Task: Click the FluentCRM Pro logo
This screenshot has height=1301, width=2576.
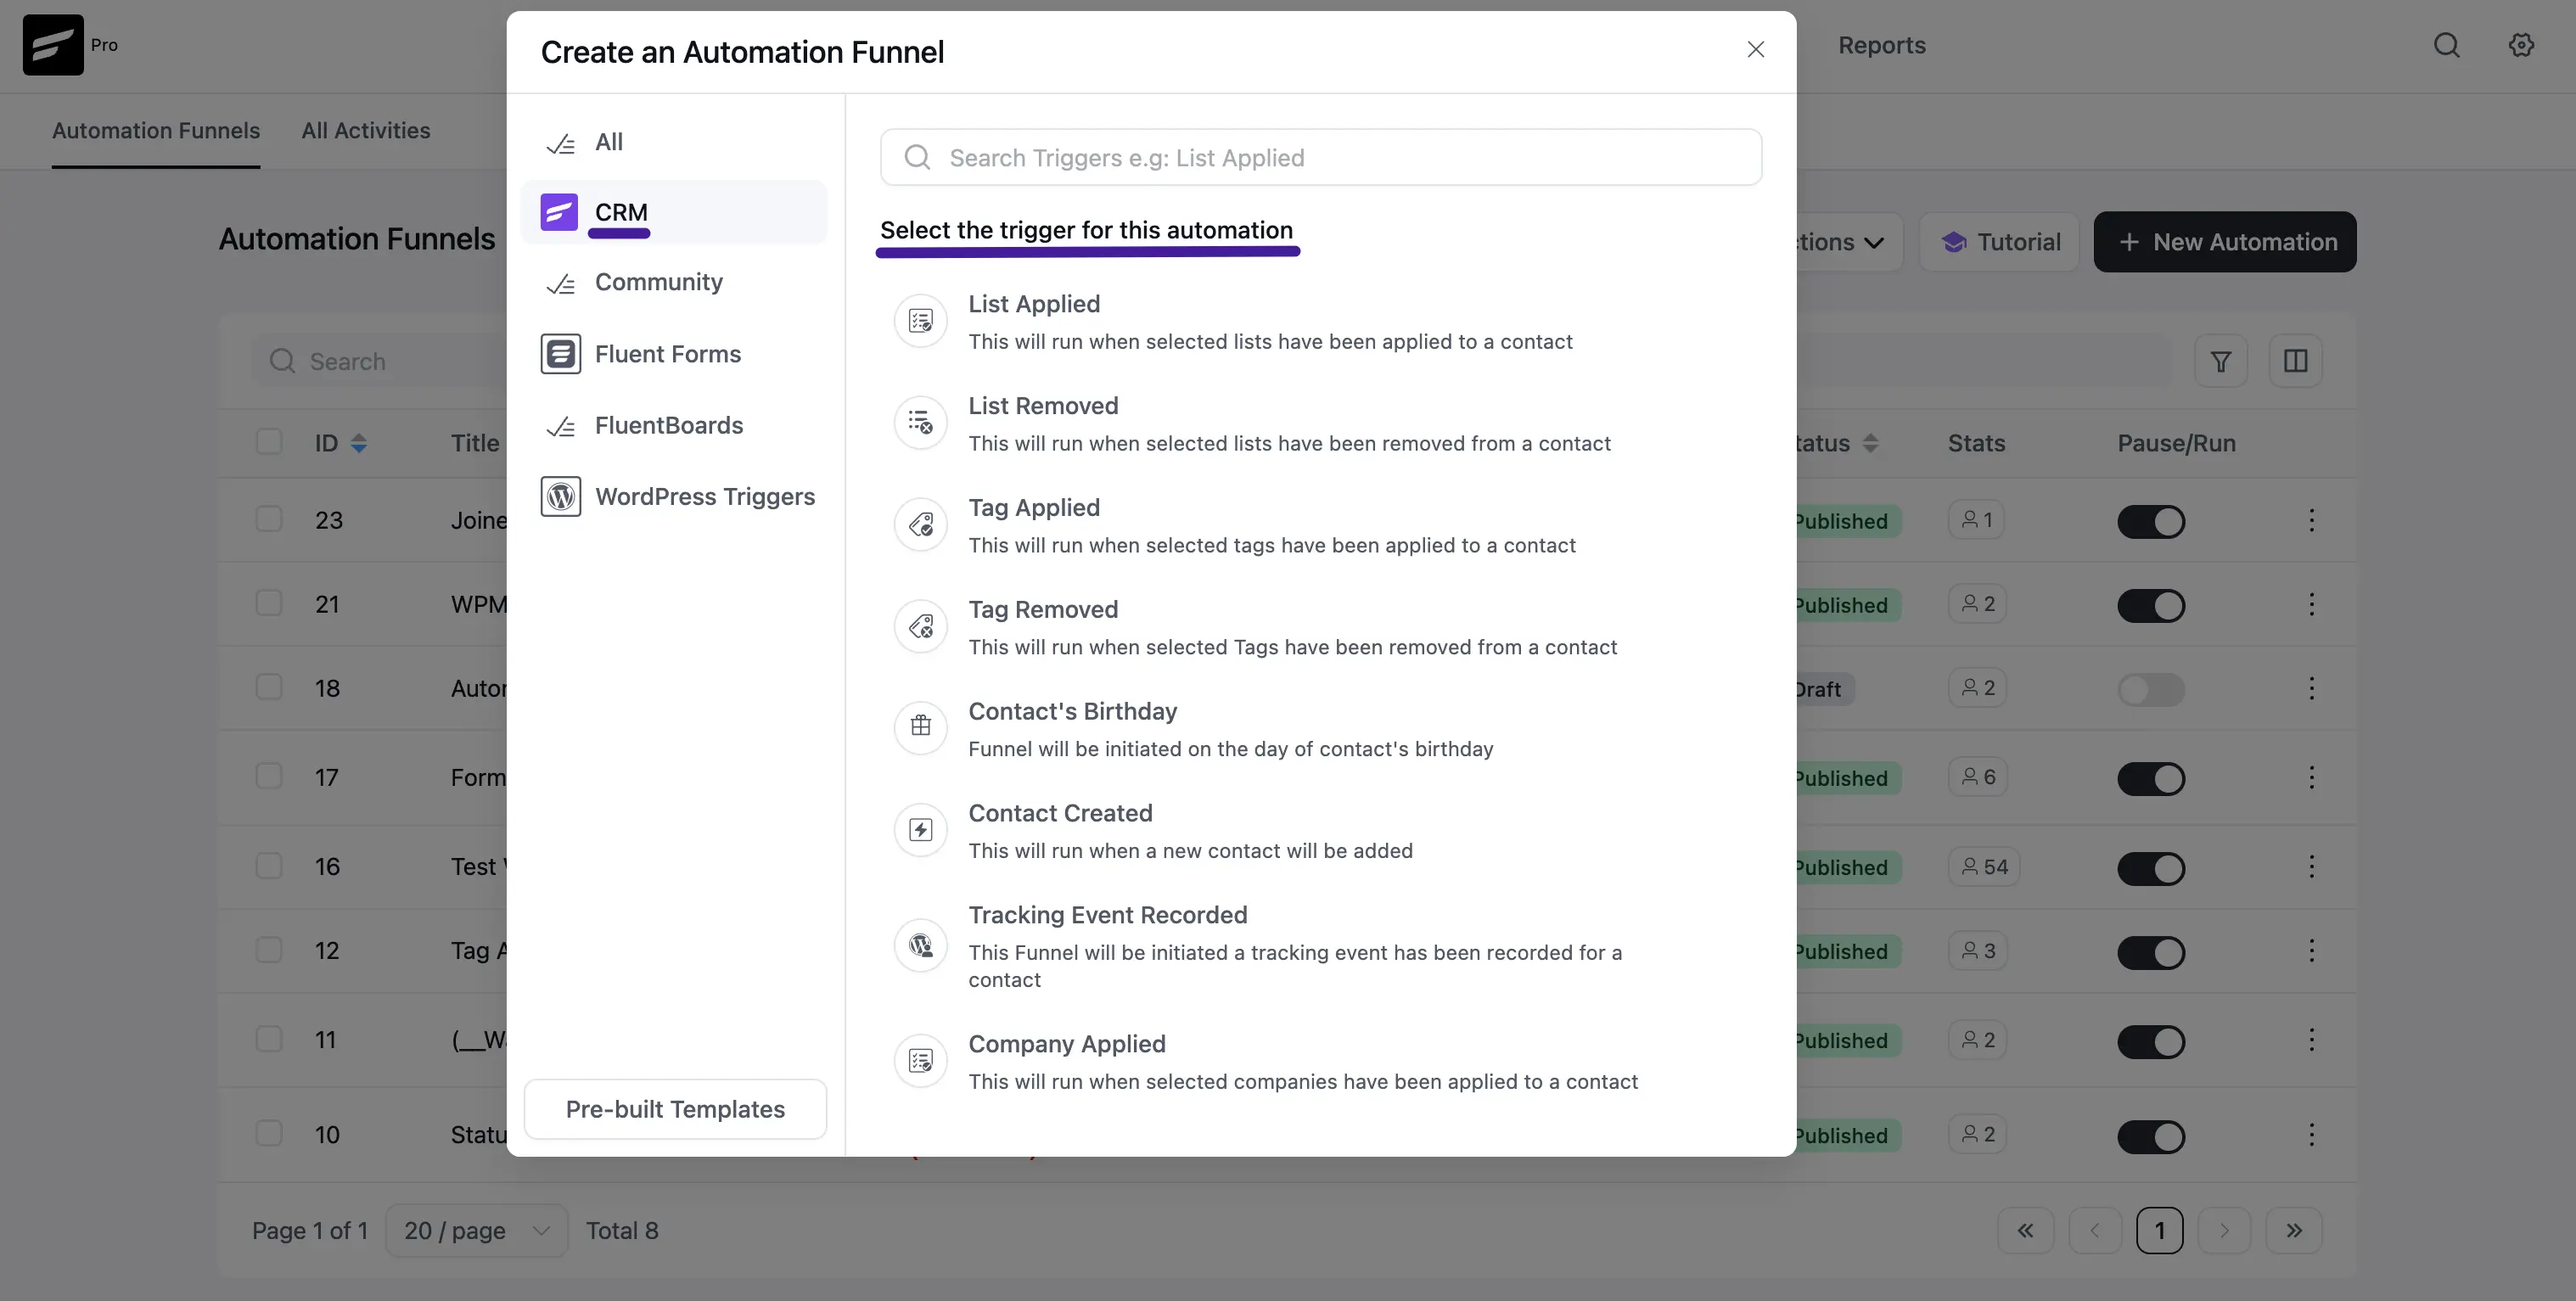Action: click(x=53, y=45)
